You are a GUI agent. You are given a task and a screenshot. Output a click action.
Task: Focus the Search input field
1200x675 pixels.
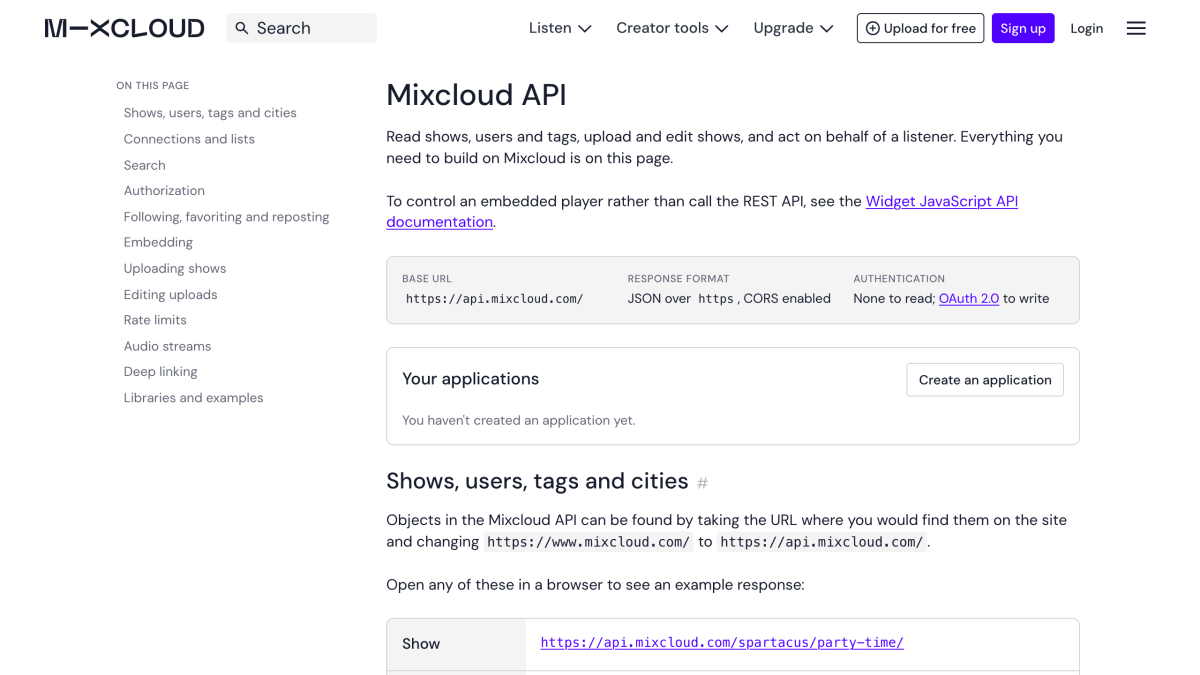pos(302,28)
